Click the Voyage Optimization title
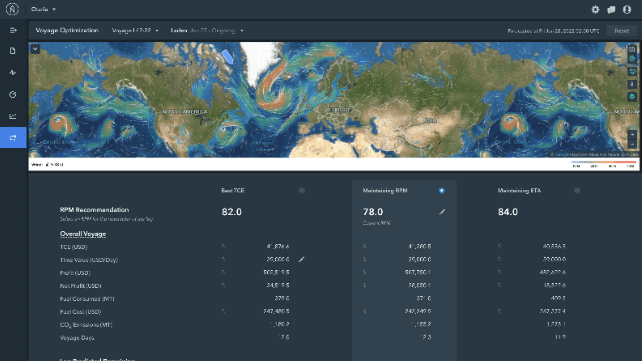The width and height of the screenshot is (643, 361). [67, 30]
